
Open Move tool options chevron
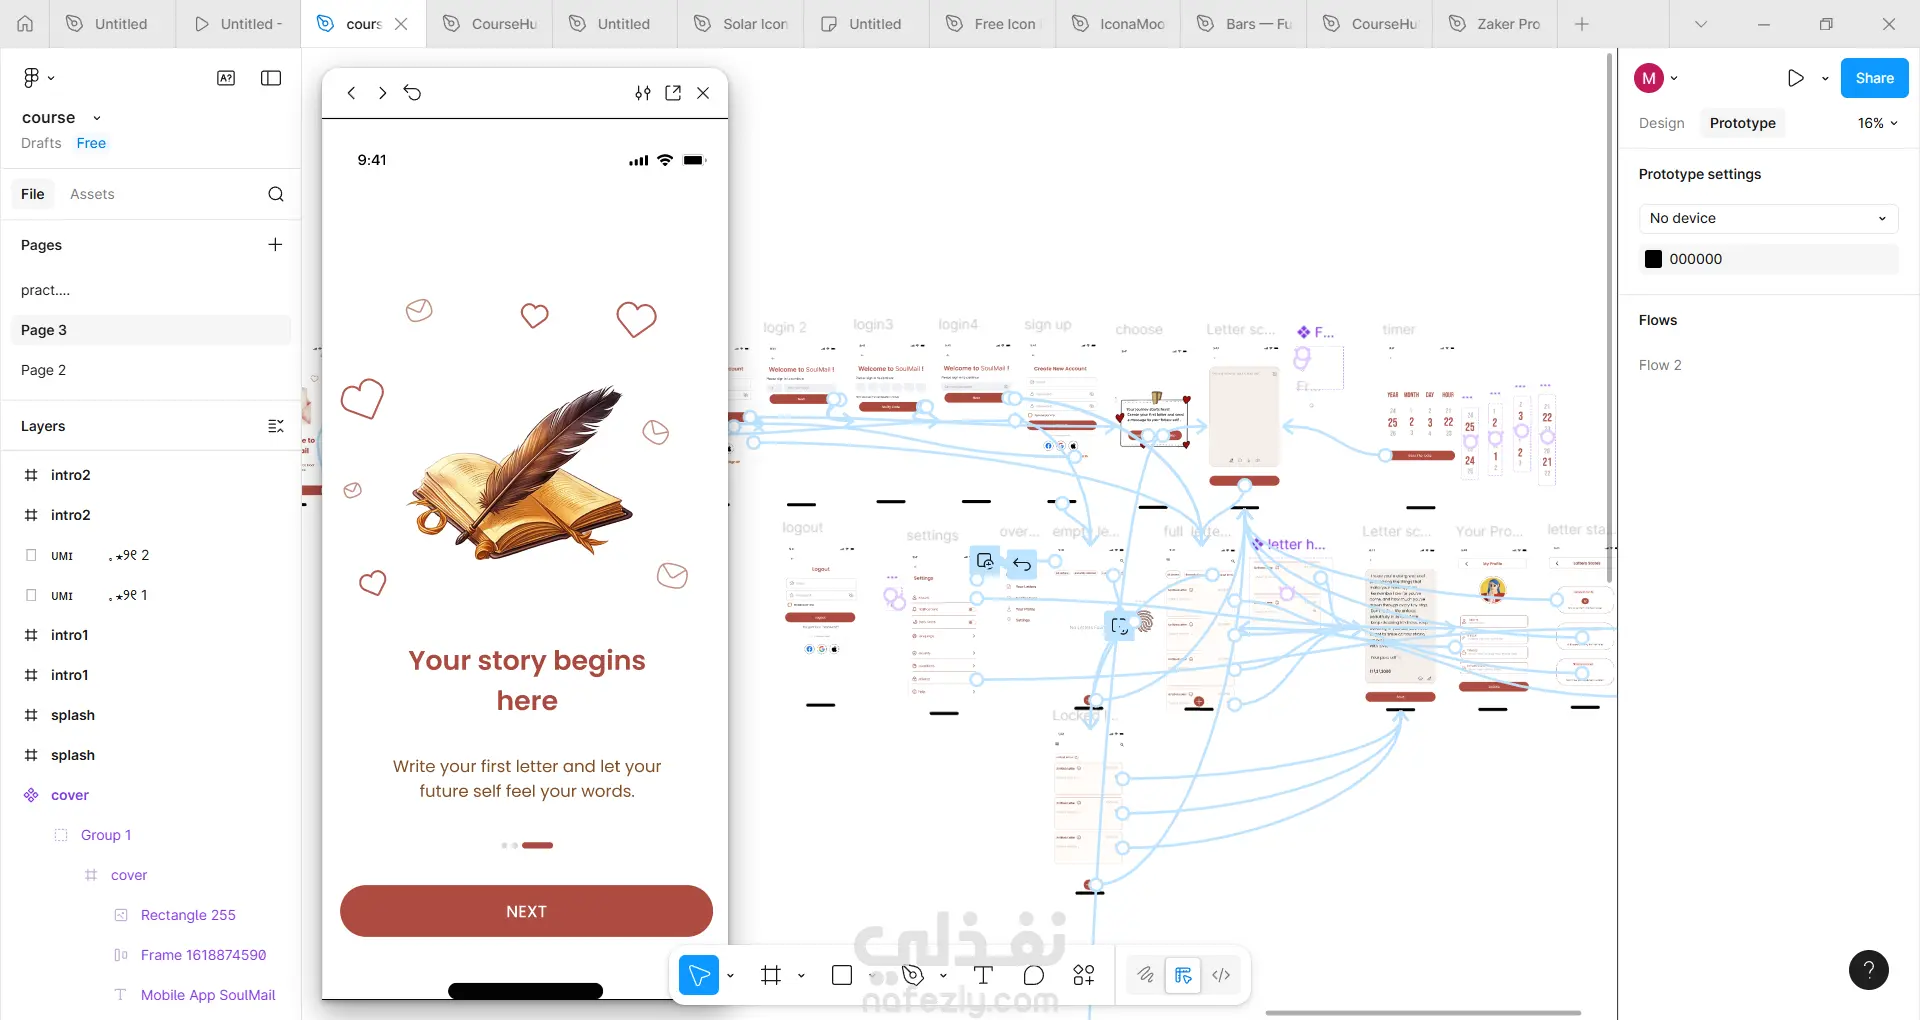pyautogui.click(x=730, y=975)
